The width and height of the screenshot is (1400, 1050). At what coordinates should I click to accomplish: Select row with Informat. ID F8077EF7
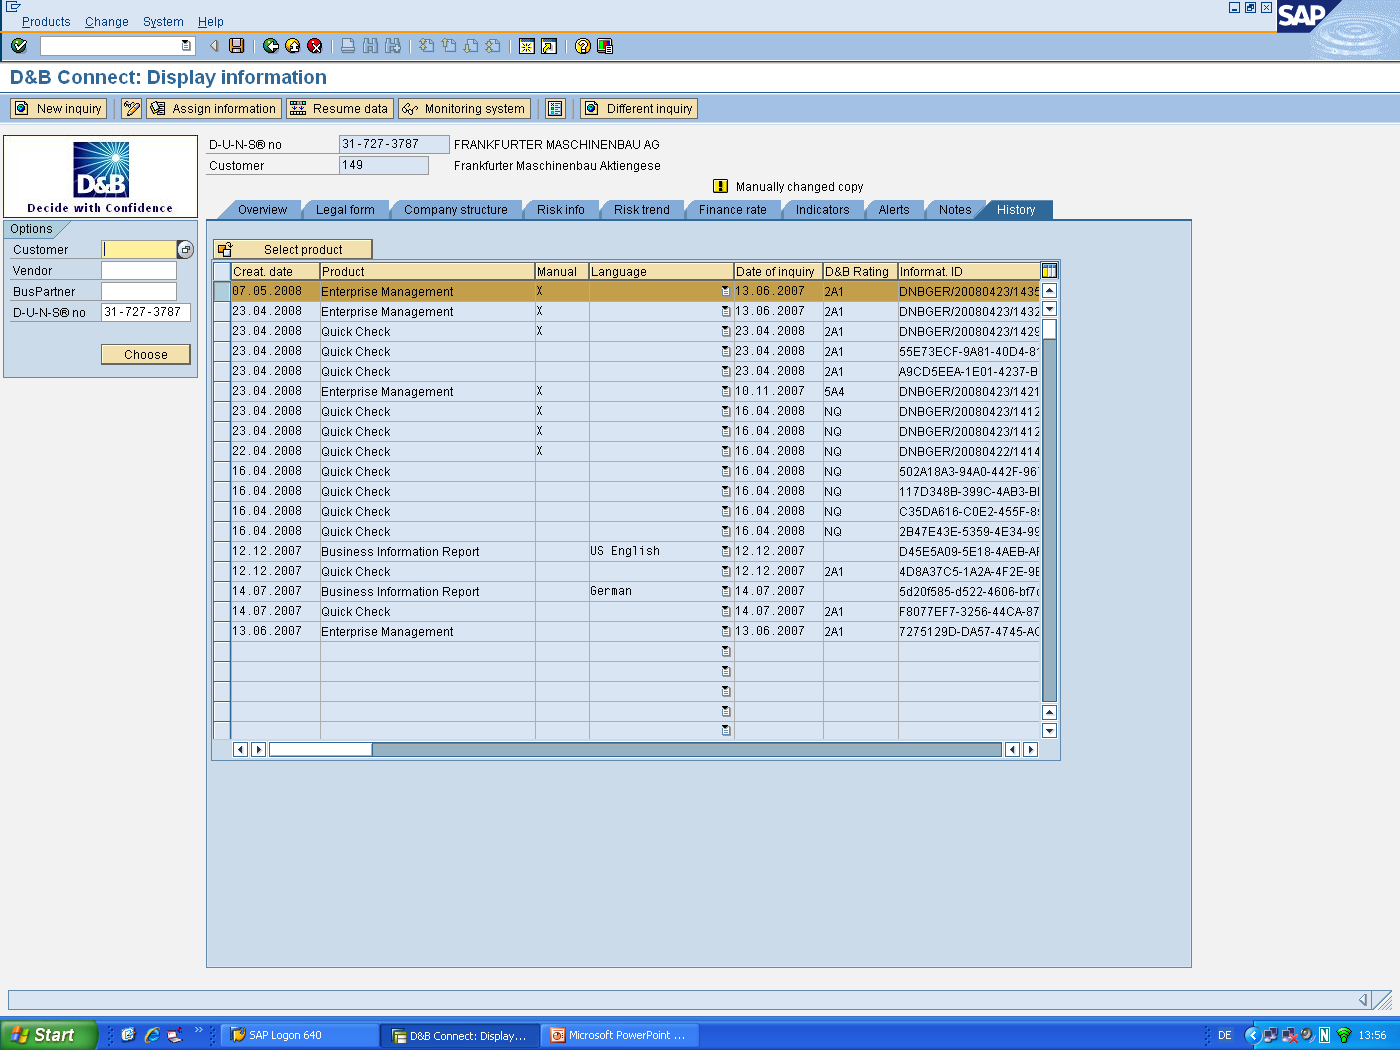pos(222,611)
